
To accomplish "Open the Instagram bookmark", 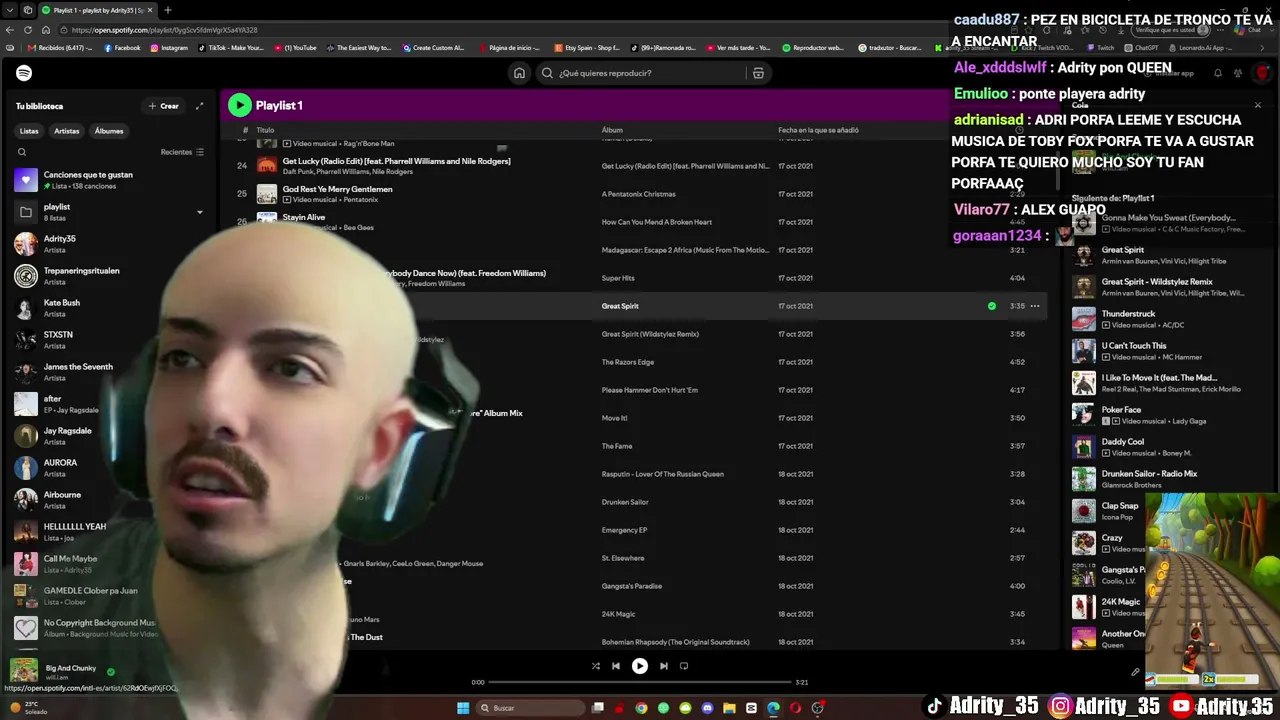I will (169, 48).
